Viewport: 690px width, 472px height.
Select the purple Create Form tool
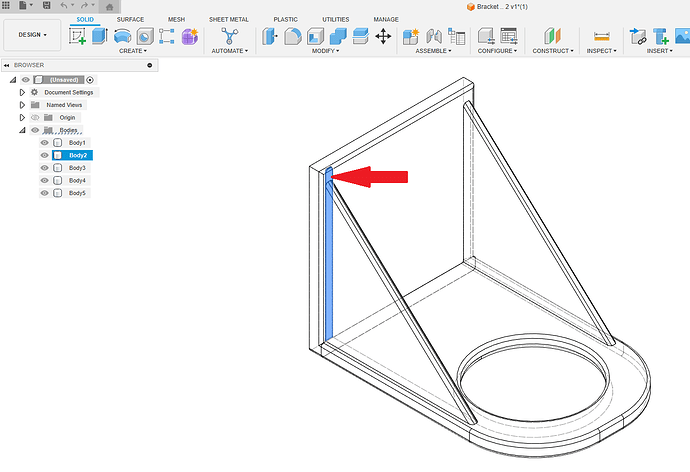190,36
